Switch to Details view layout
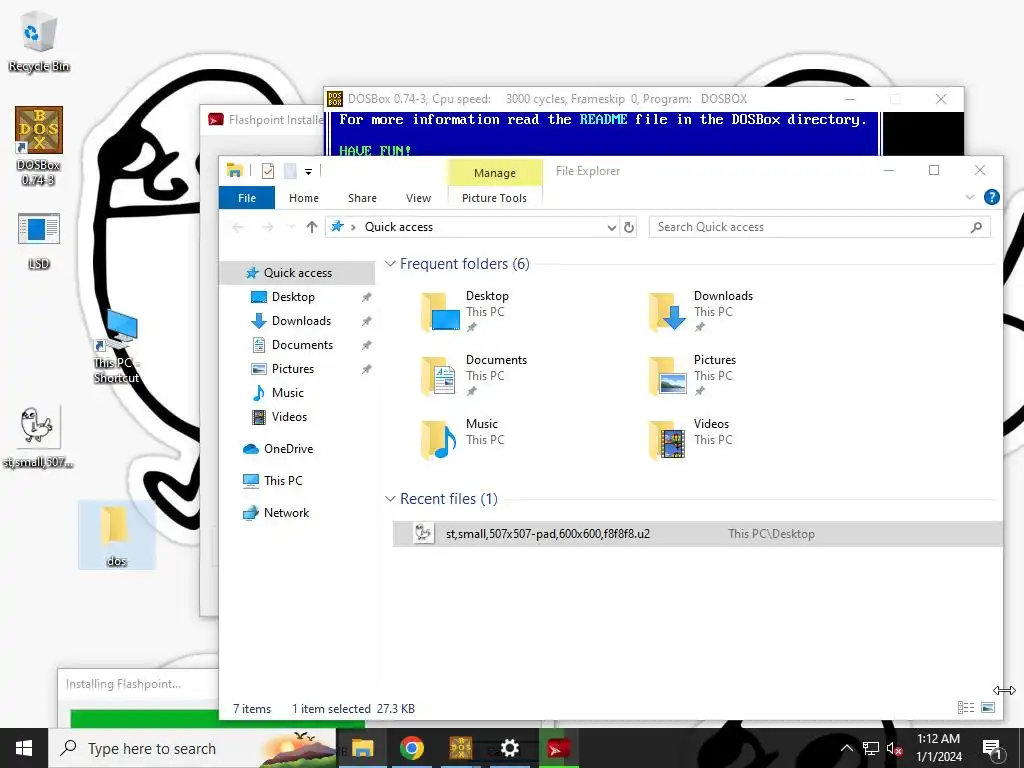 tap(966, 707)
